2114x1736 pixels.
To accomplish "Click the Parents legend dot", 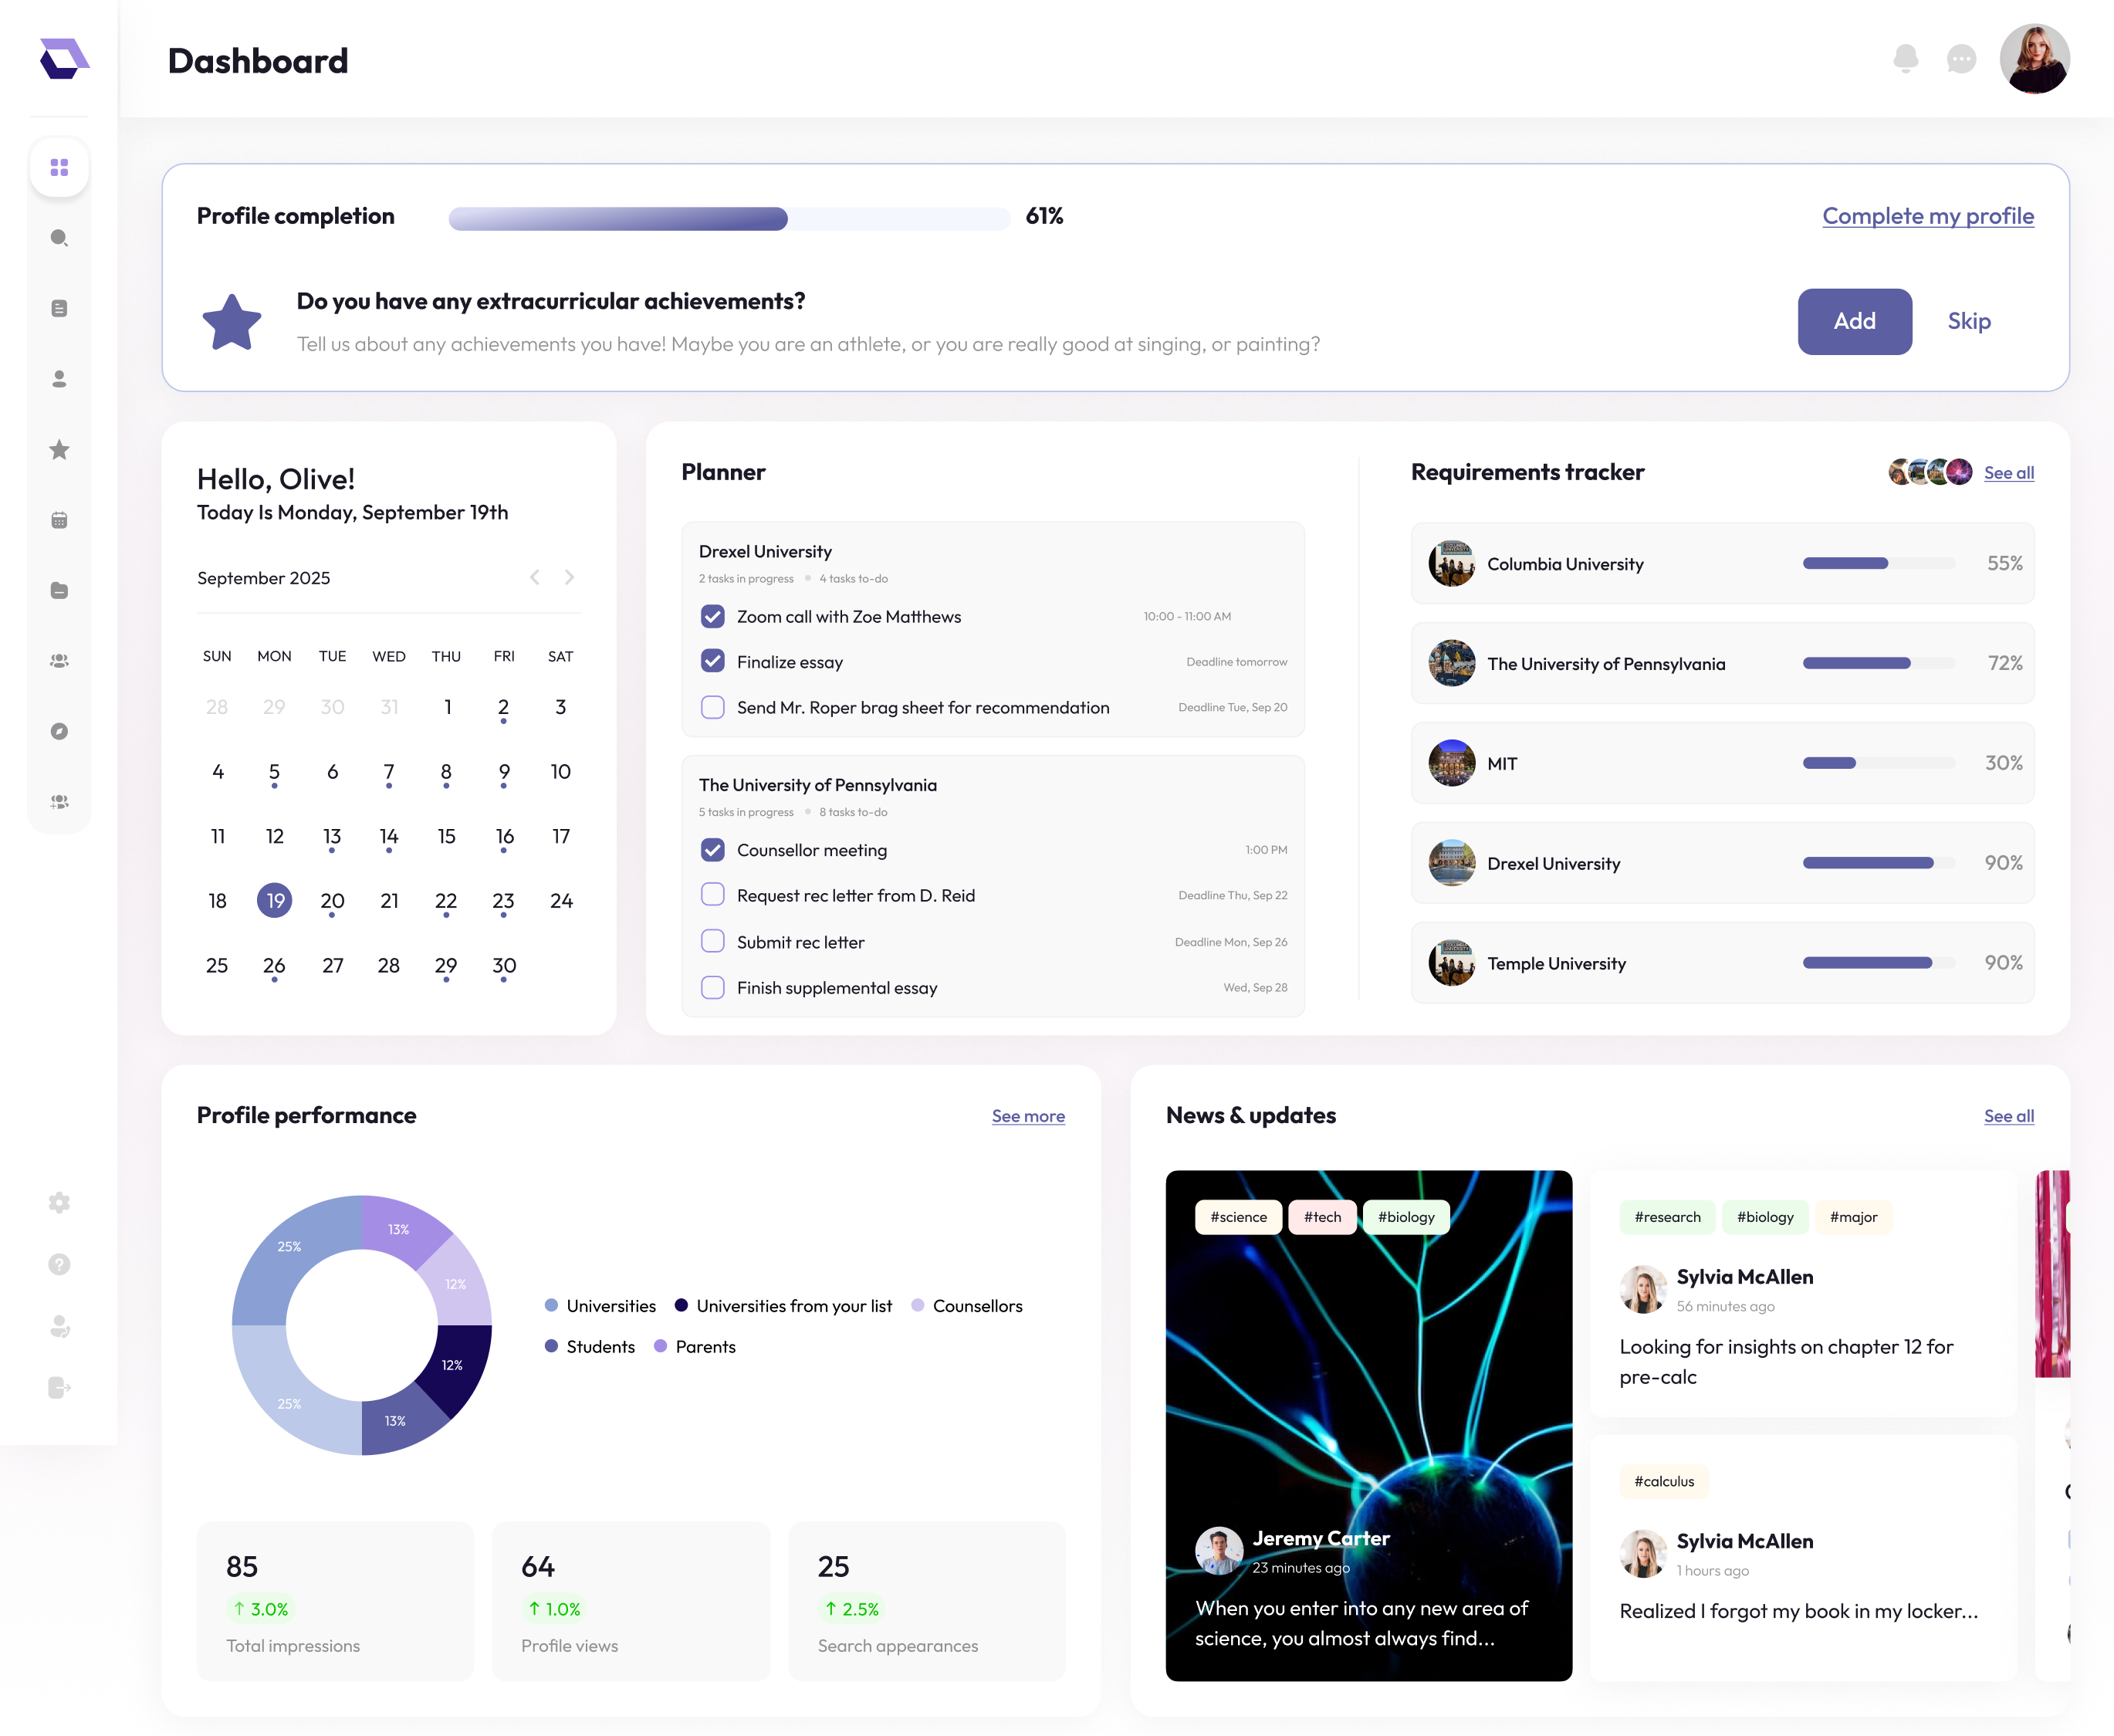I will point(660,1346).
